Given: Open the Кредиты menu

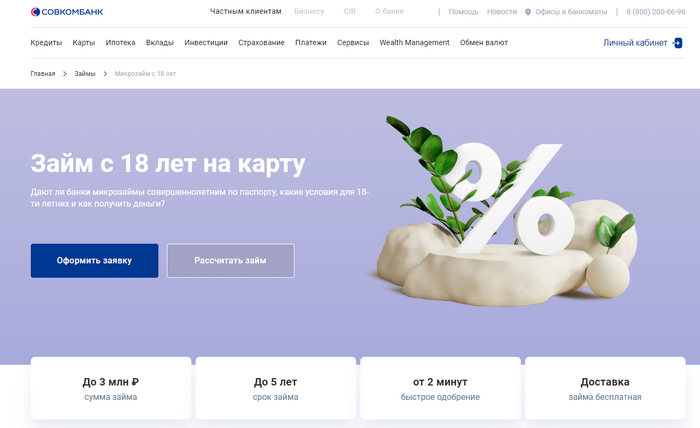Looking at the screenshot, I should point(46,43).
